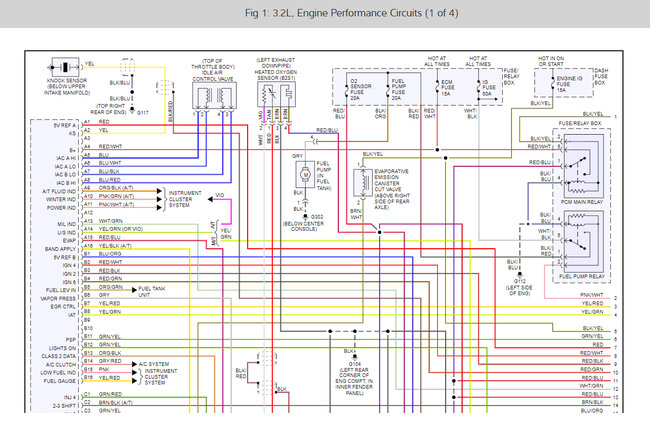650x423 pixels.
Task: Click pin A2 'YEL' wire label
Action: [103, 130]
